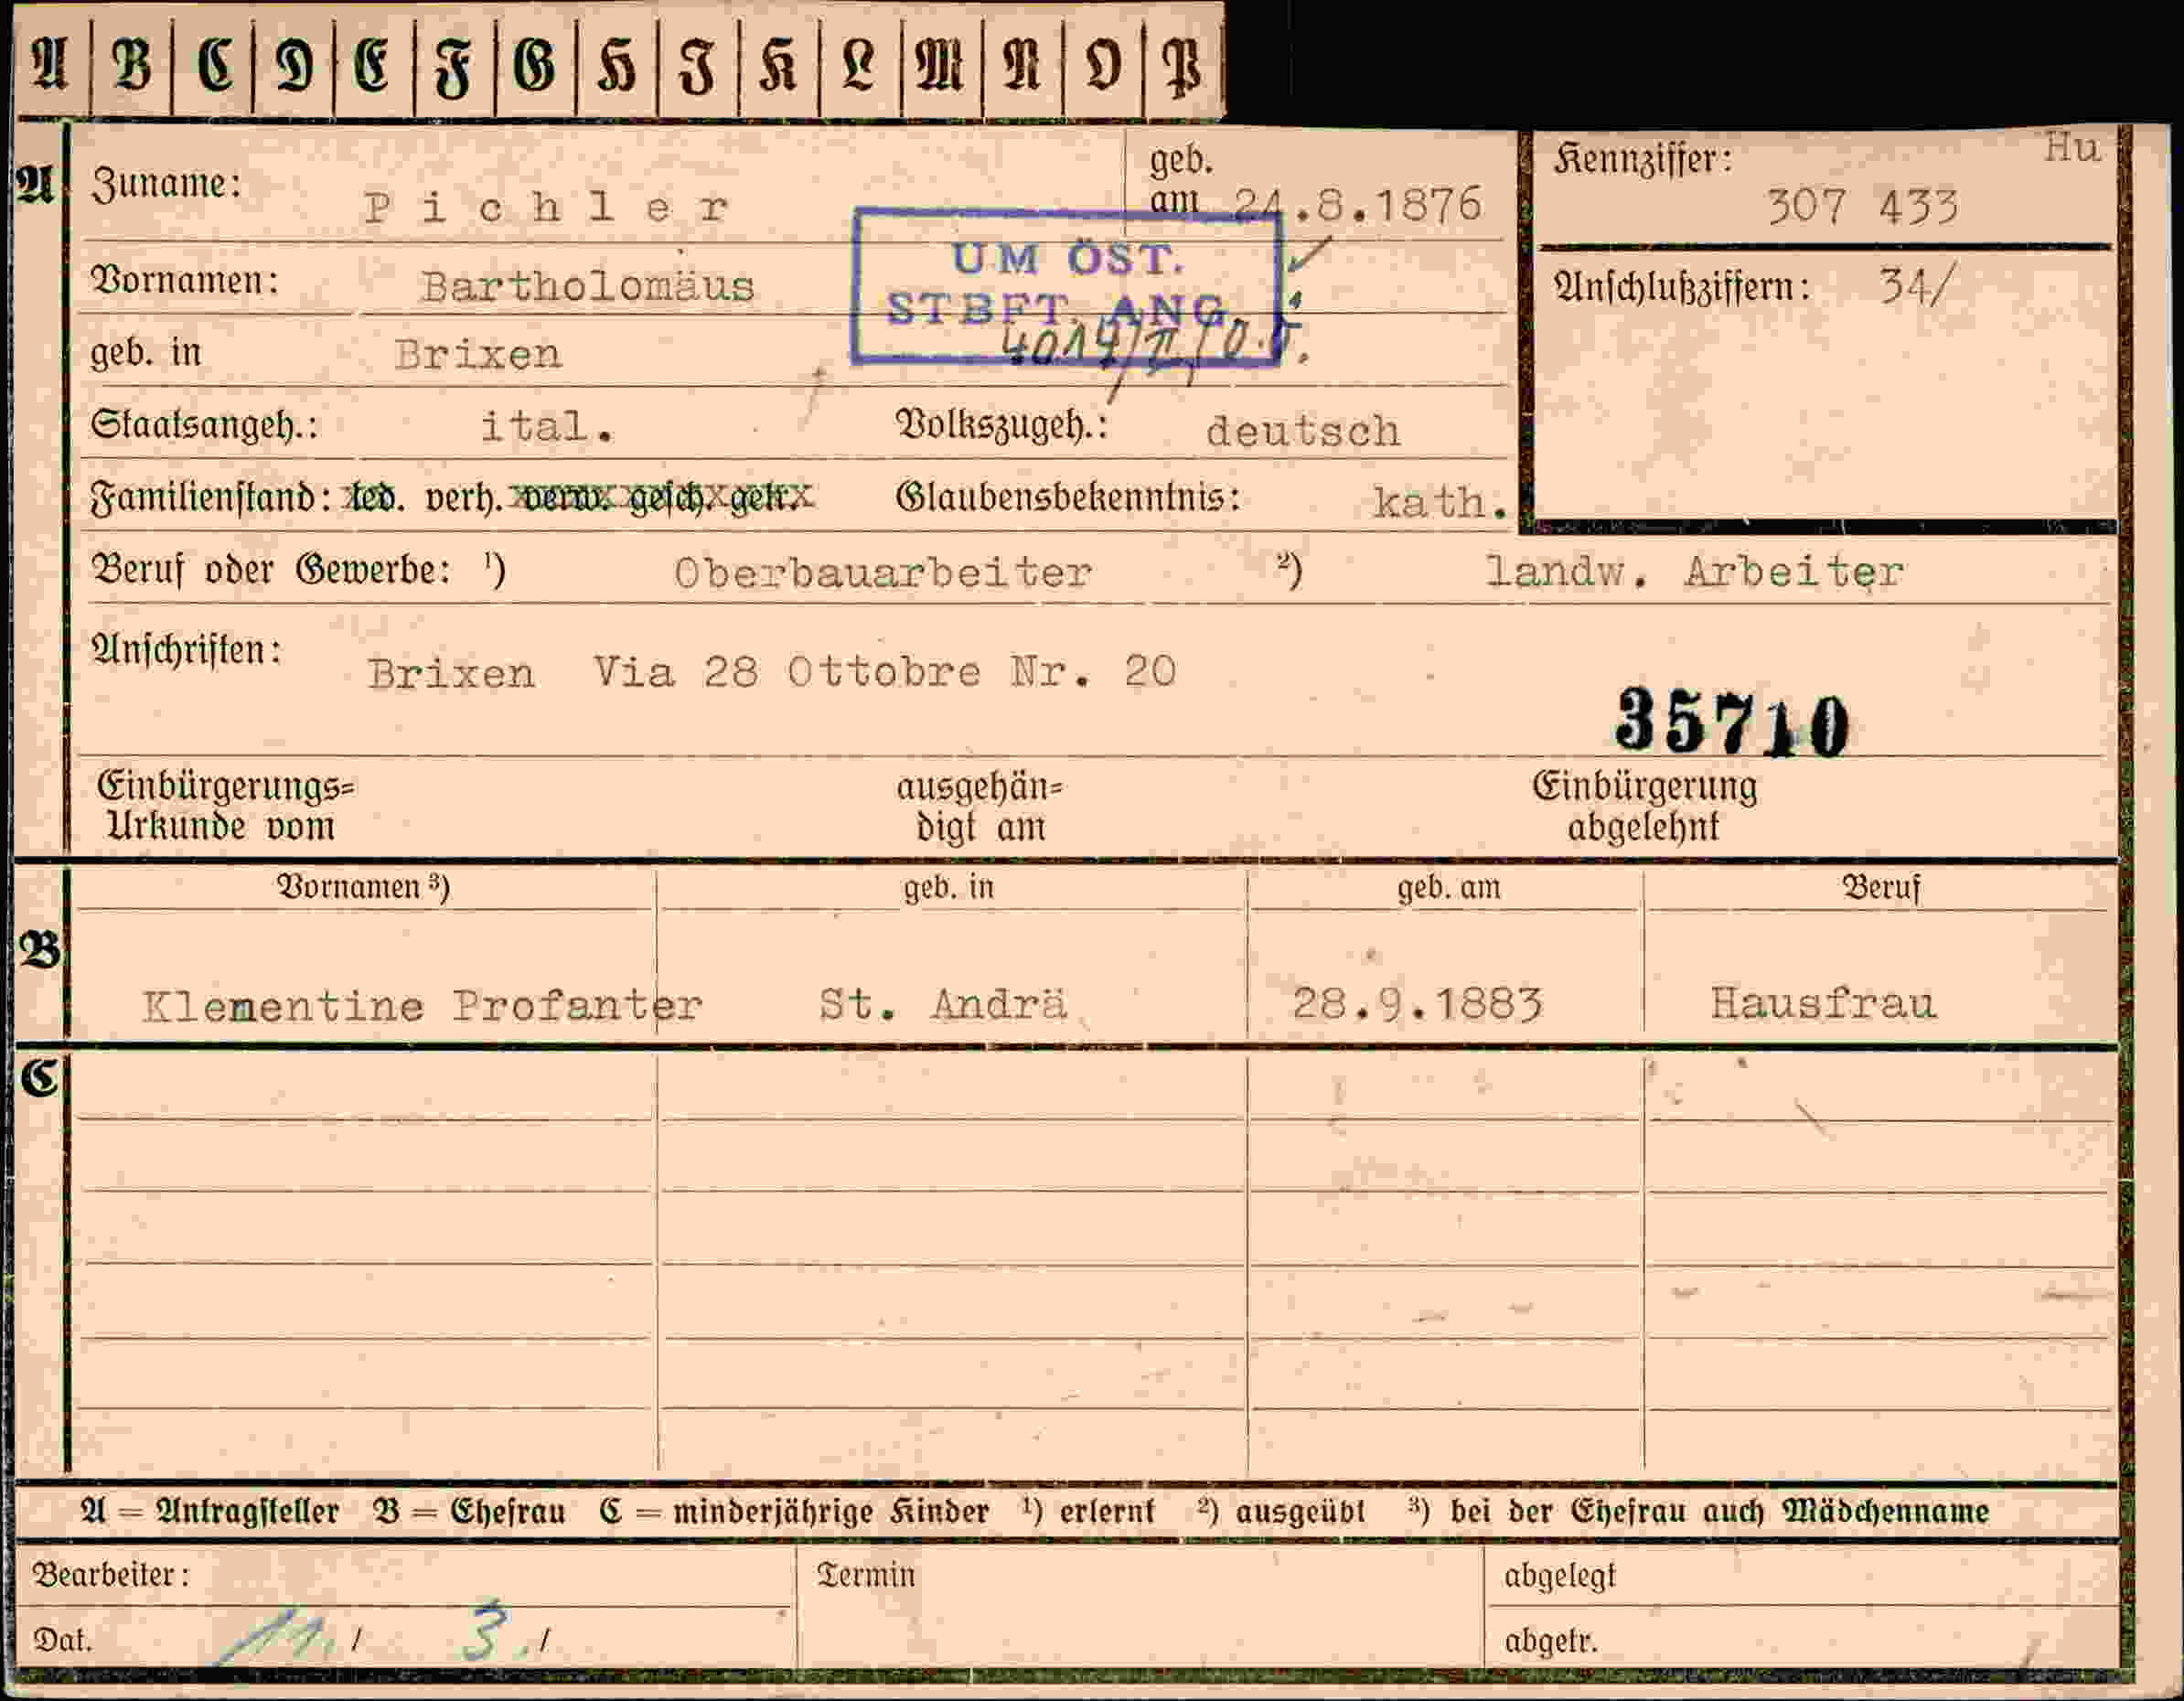
Task: Select the Fraktur letter N index tab
Action: pos(1022,65)
